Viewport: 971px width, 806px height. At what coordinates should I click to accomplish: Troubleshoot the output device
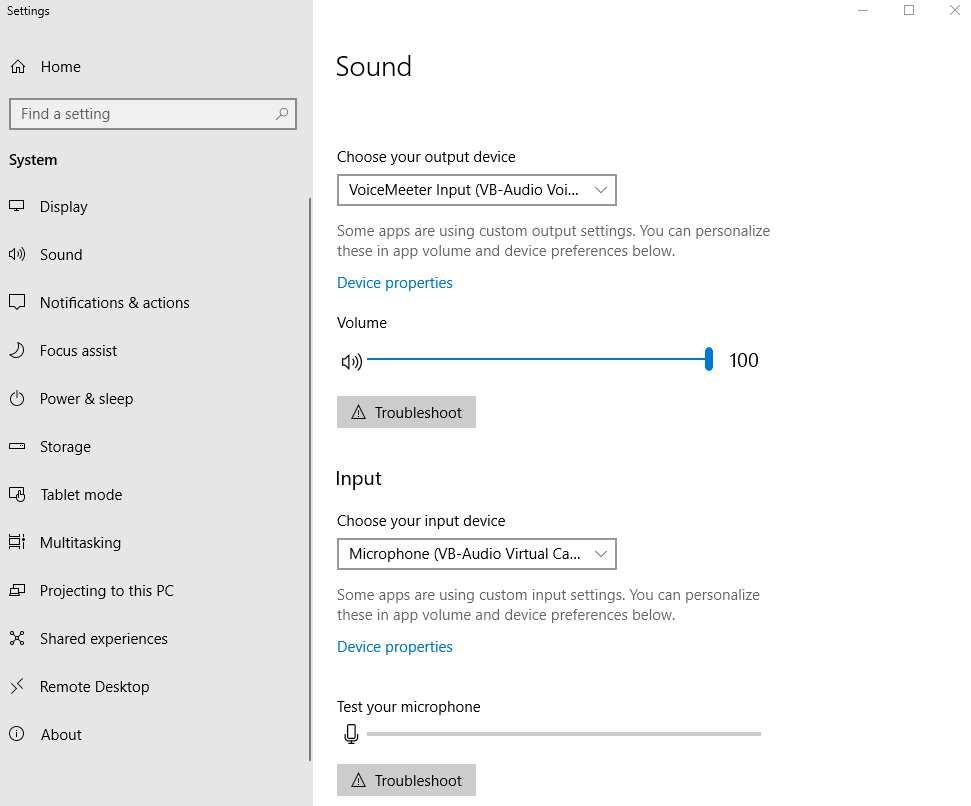406,413
